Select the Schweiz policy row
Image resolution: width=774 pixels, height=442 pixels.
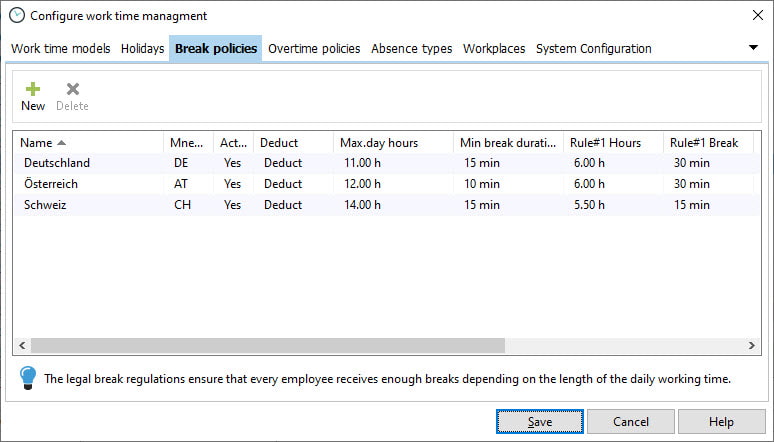(387, 205)
